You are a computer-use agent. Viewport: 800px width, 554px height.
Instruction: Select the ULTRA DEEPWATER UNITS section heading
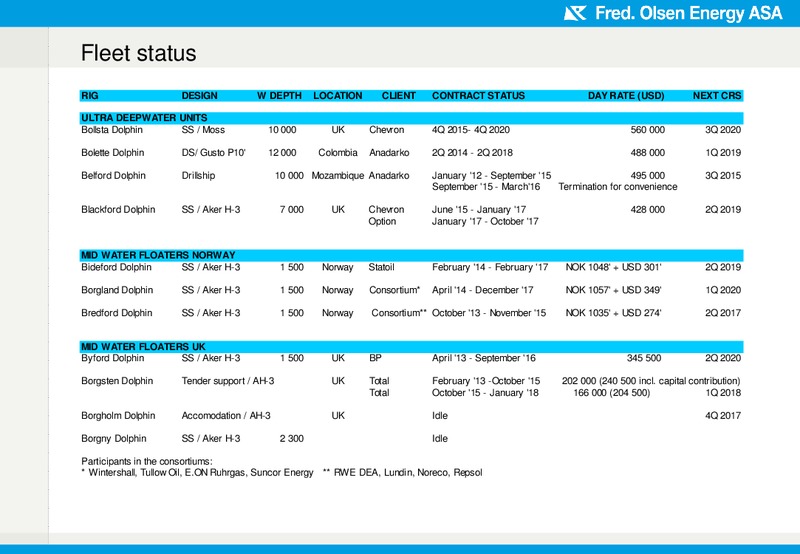144,118
